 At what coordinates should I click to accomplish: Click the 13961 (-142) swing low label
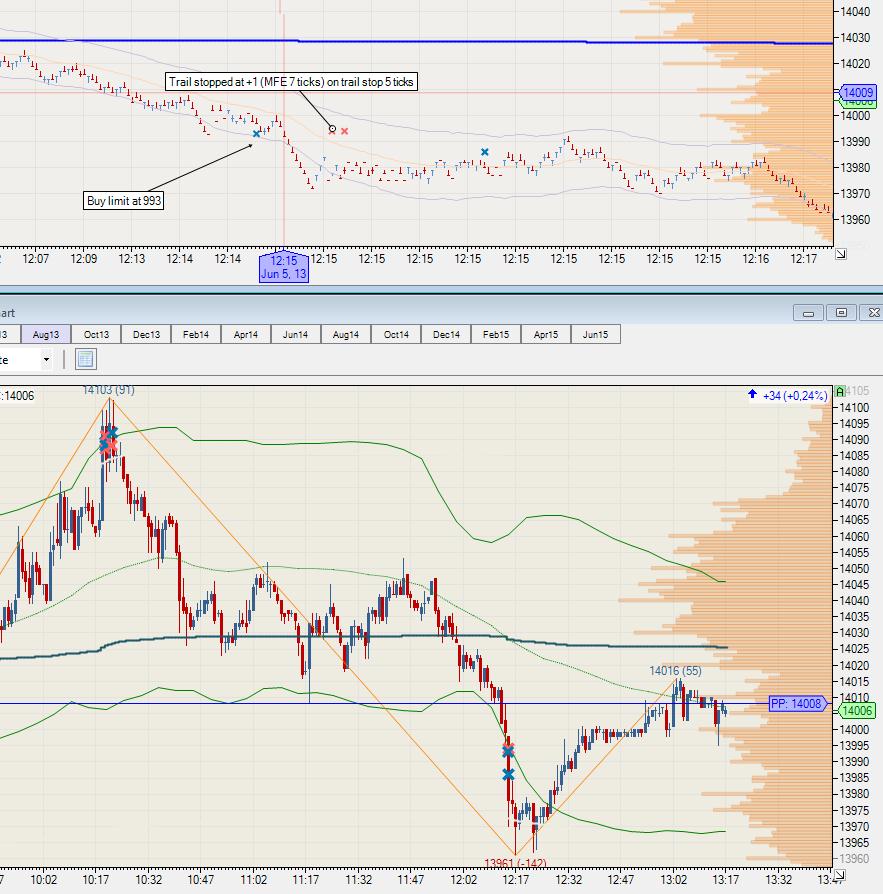(x=515, y=863)
